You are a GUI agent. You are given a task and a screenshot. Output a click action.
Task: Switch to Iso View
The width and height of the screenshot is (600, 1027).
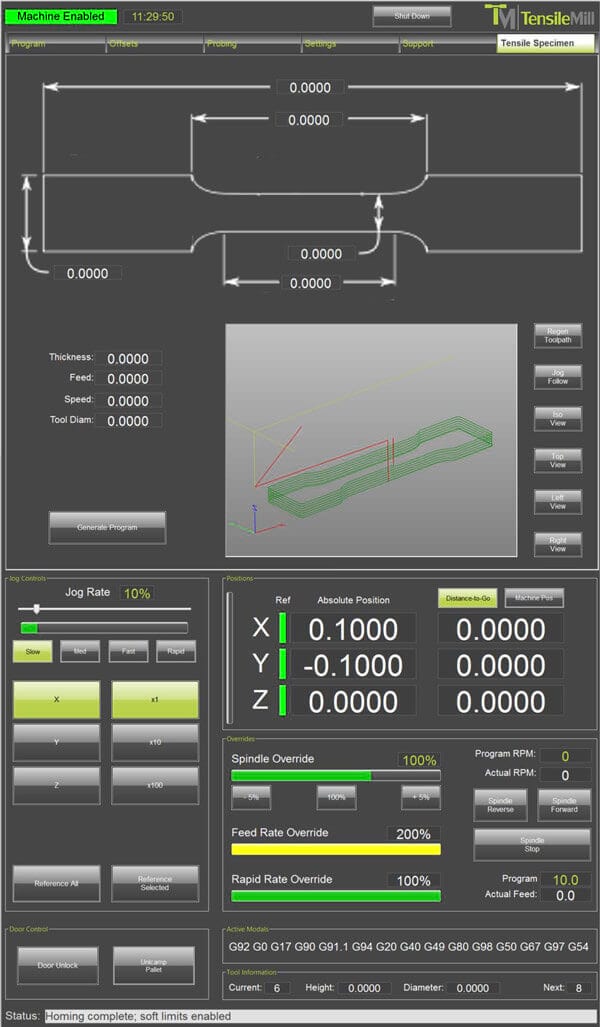point(557,418)
